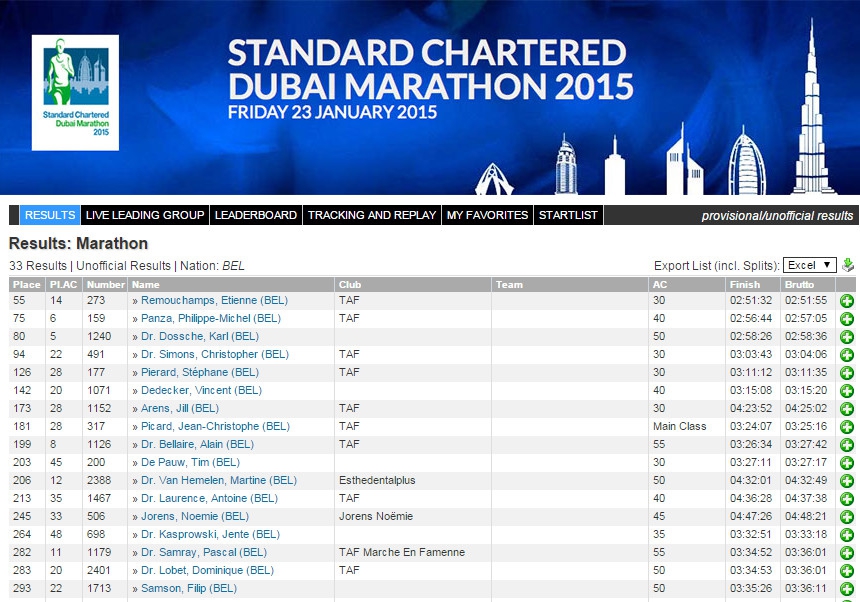Click the 'provisional/unofficial results' notice
This screenshot has width=860, height=602.
777,216
